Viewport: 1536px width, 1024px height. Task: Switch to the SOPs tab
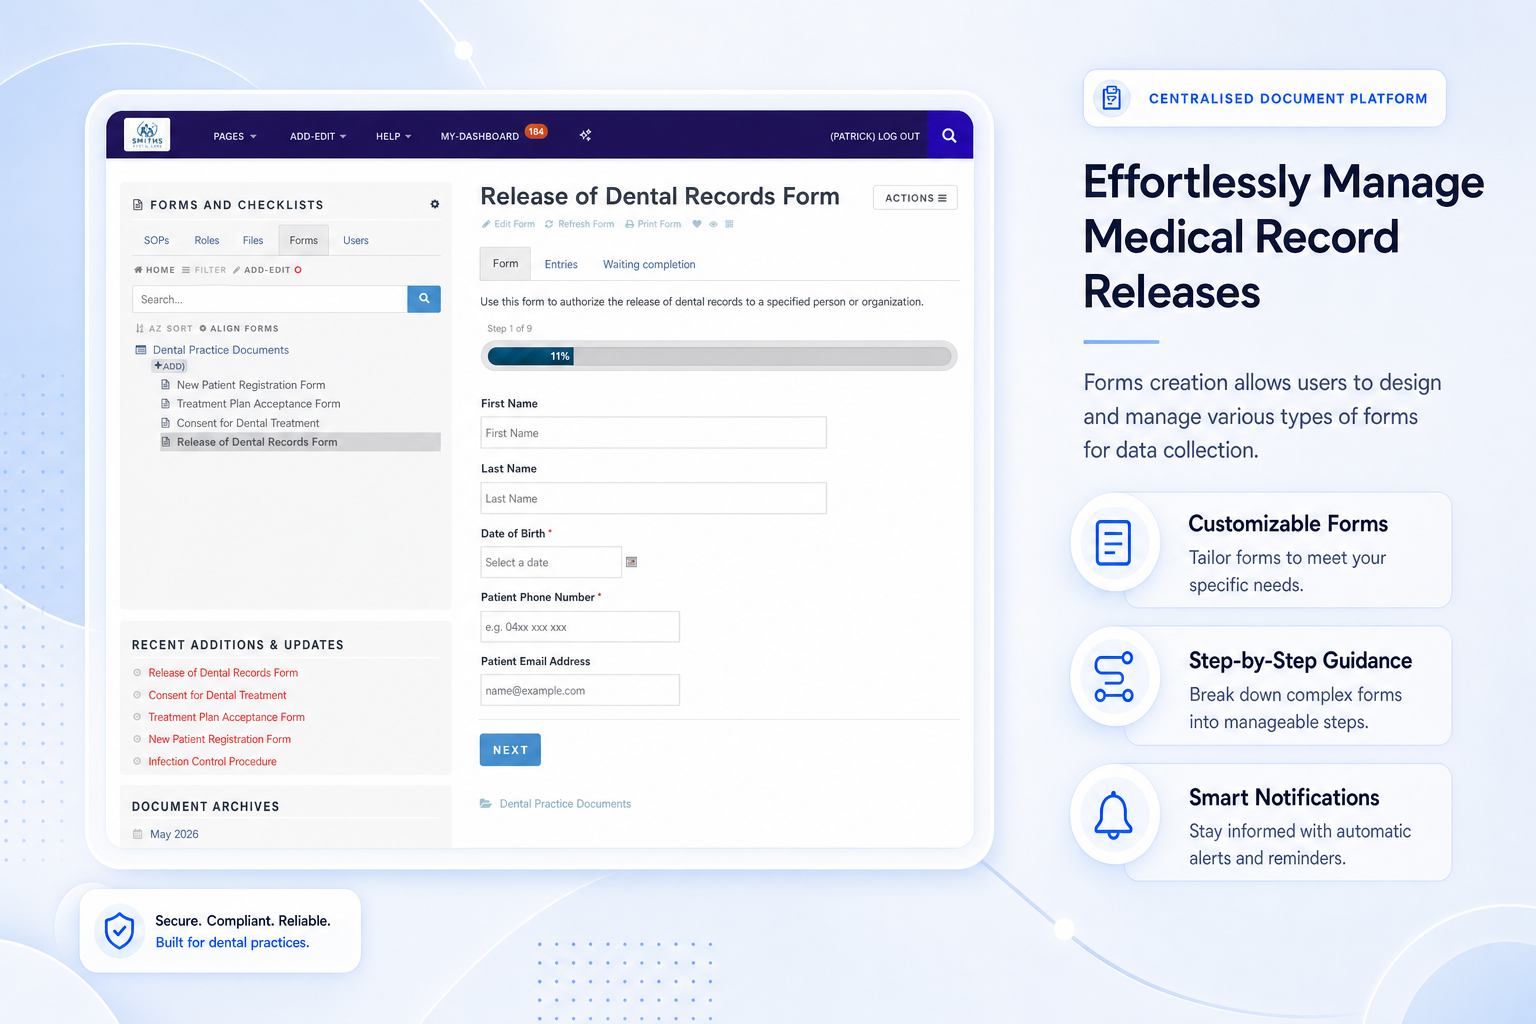click(156, 240)
